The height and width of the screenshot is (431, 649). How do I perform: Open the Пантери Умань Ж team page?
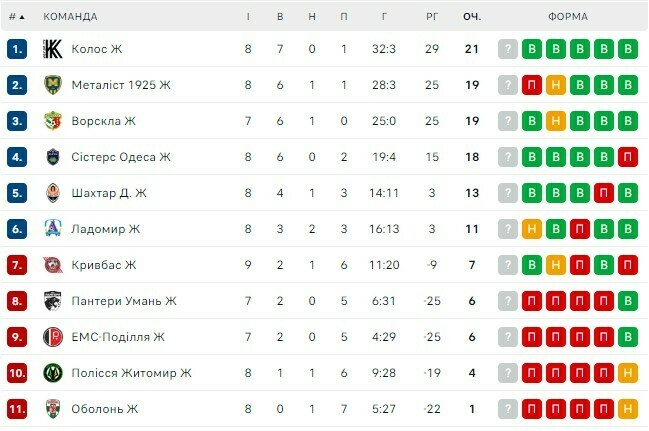tap(124, 301)
